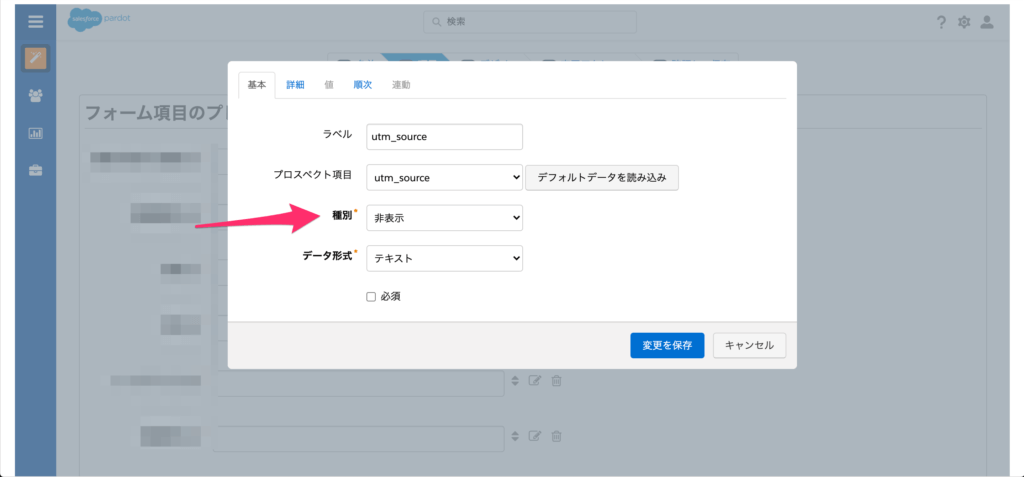The image size is (1024, 477).
Task: Open the user profile icon
Action: (987, 22)
